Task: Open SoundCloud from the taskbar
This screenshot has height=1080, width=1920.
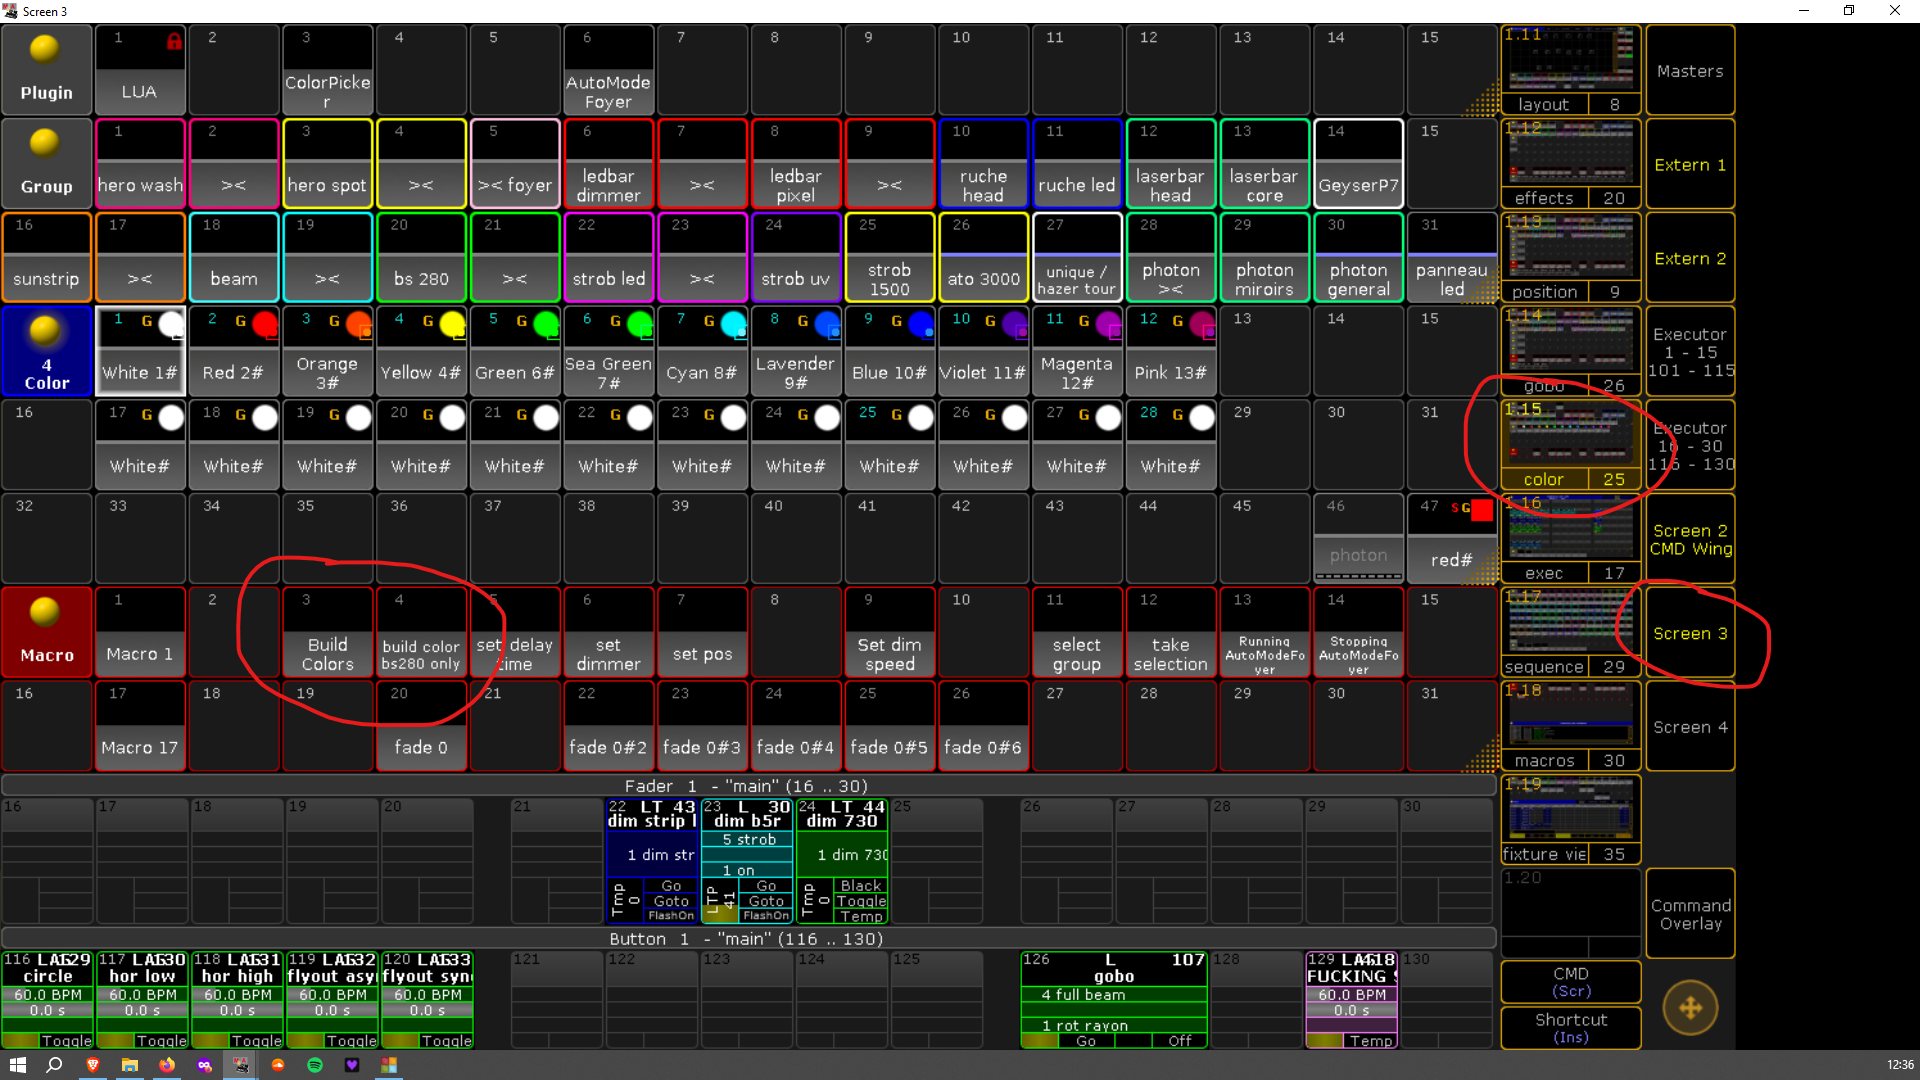Action: click(x=278, y=1065)
